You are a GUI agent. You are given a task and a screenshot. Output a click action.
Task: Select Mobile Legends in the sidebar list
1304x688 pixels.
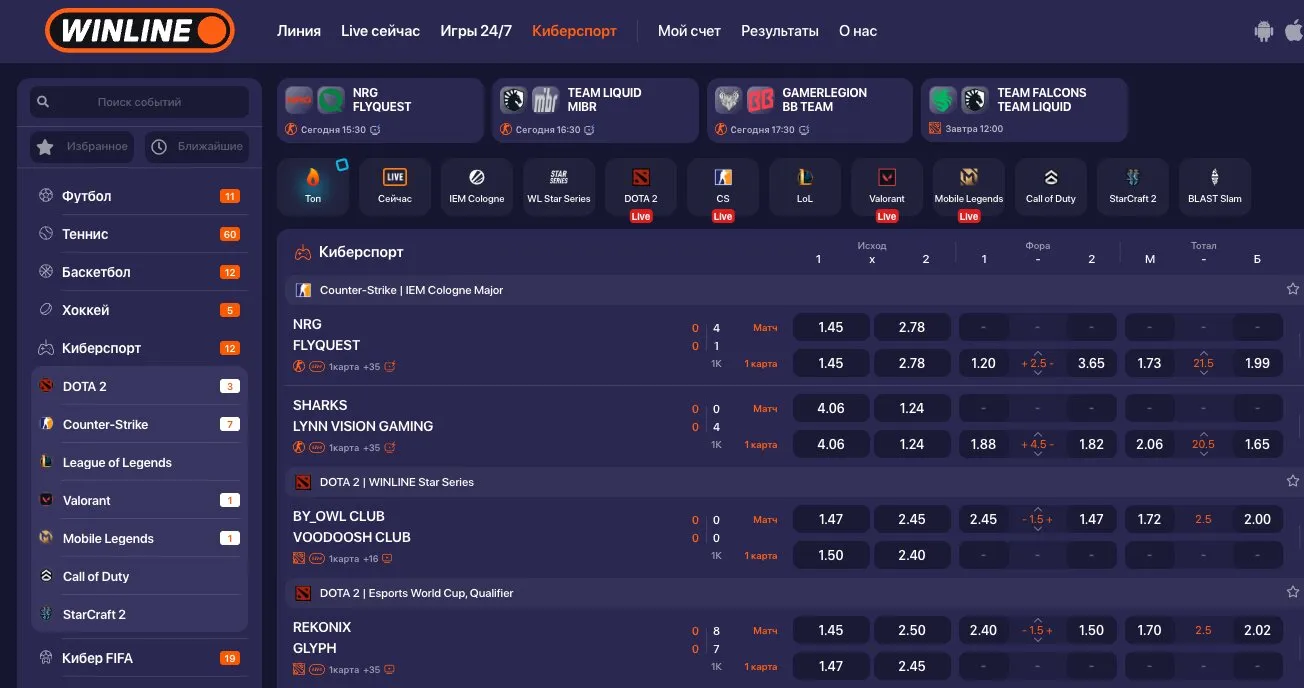[139, 538]
